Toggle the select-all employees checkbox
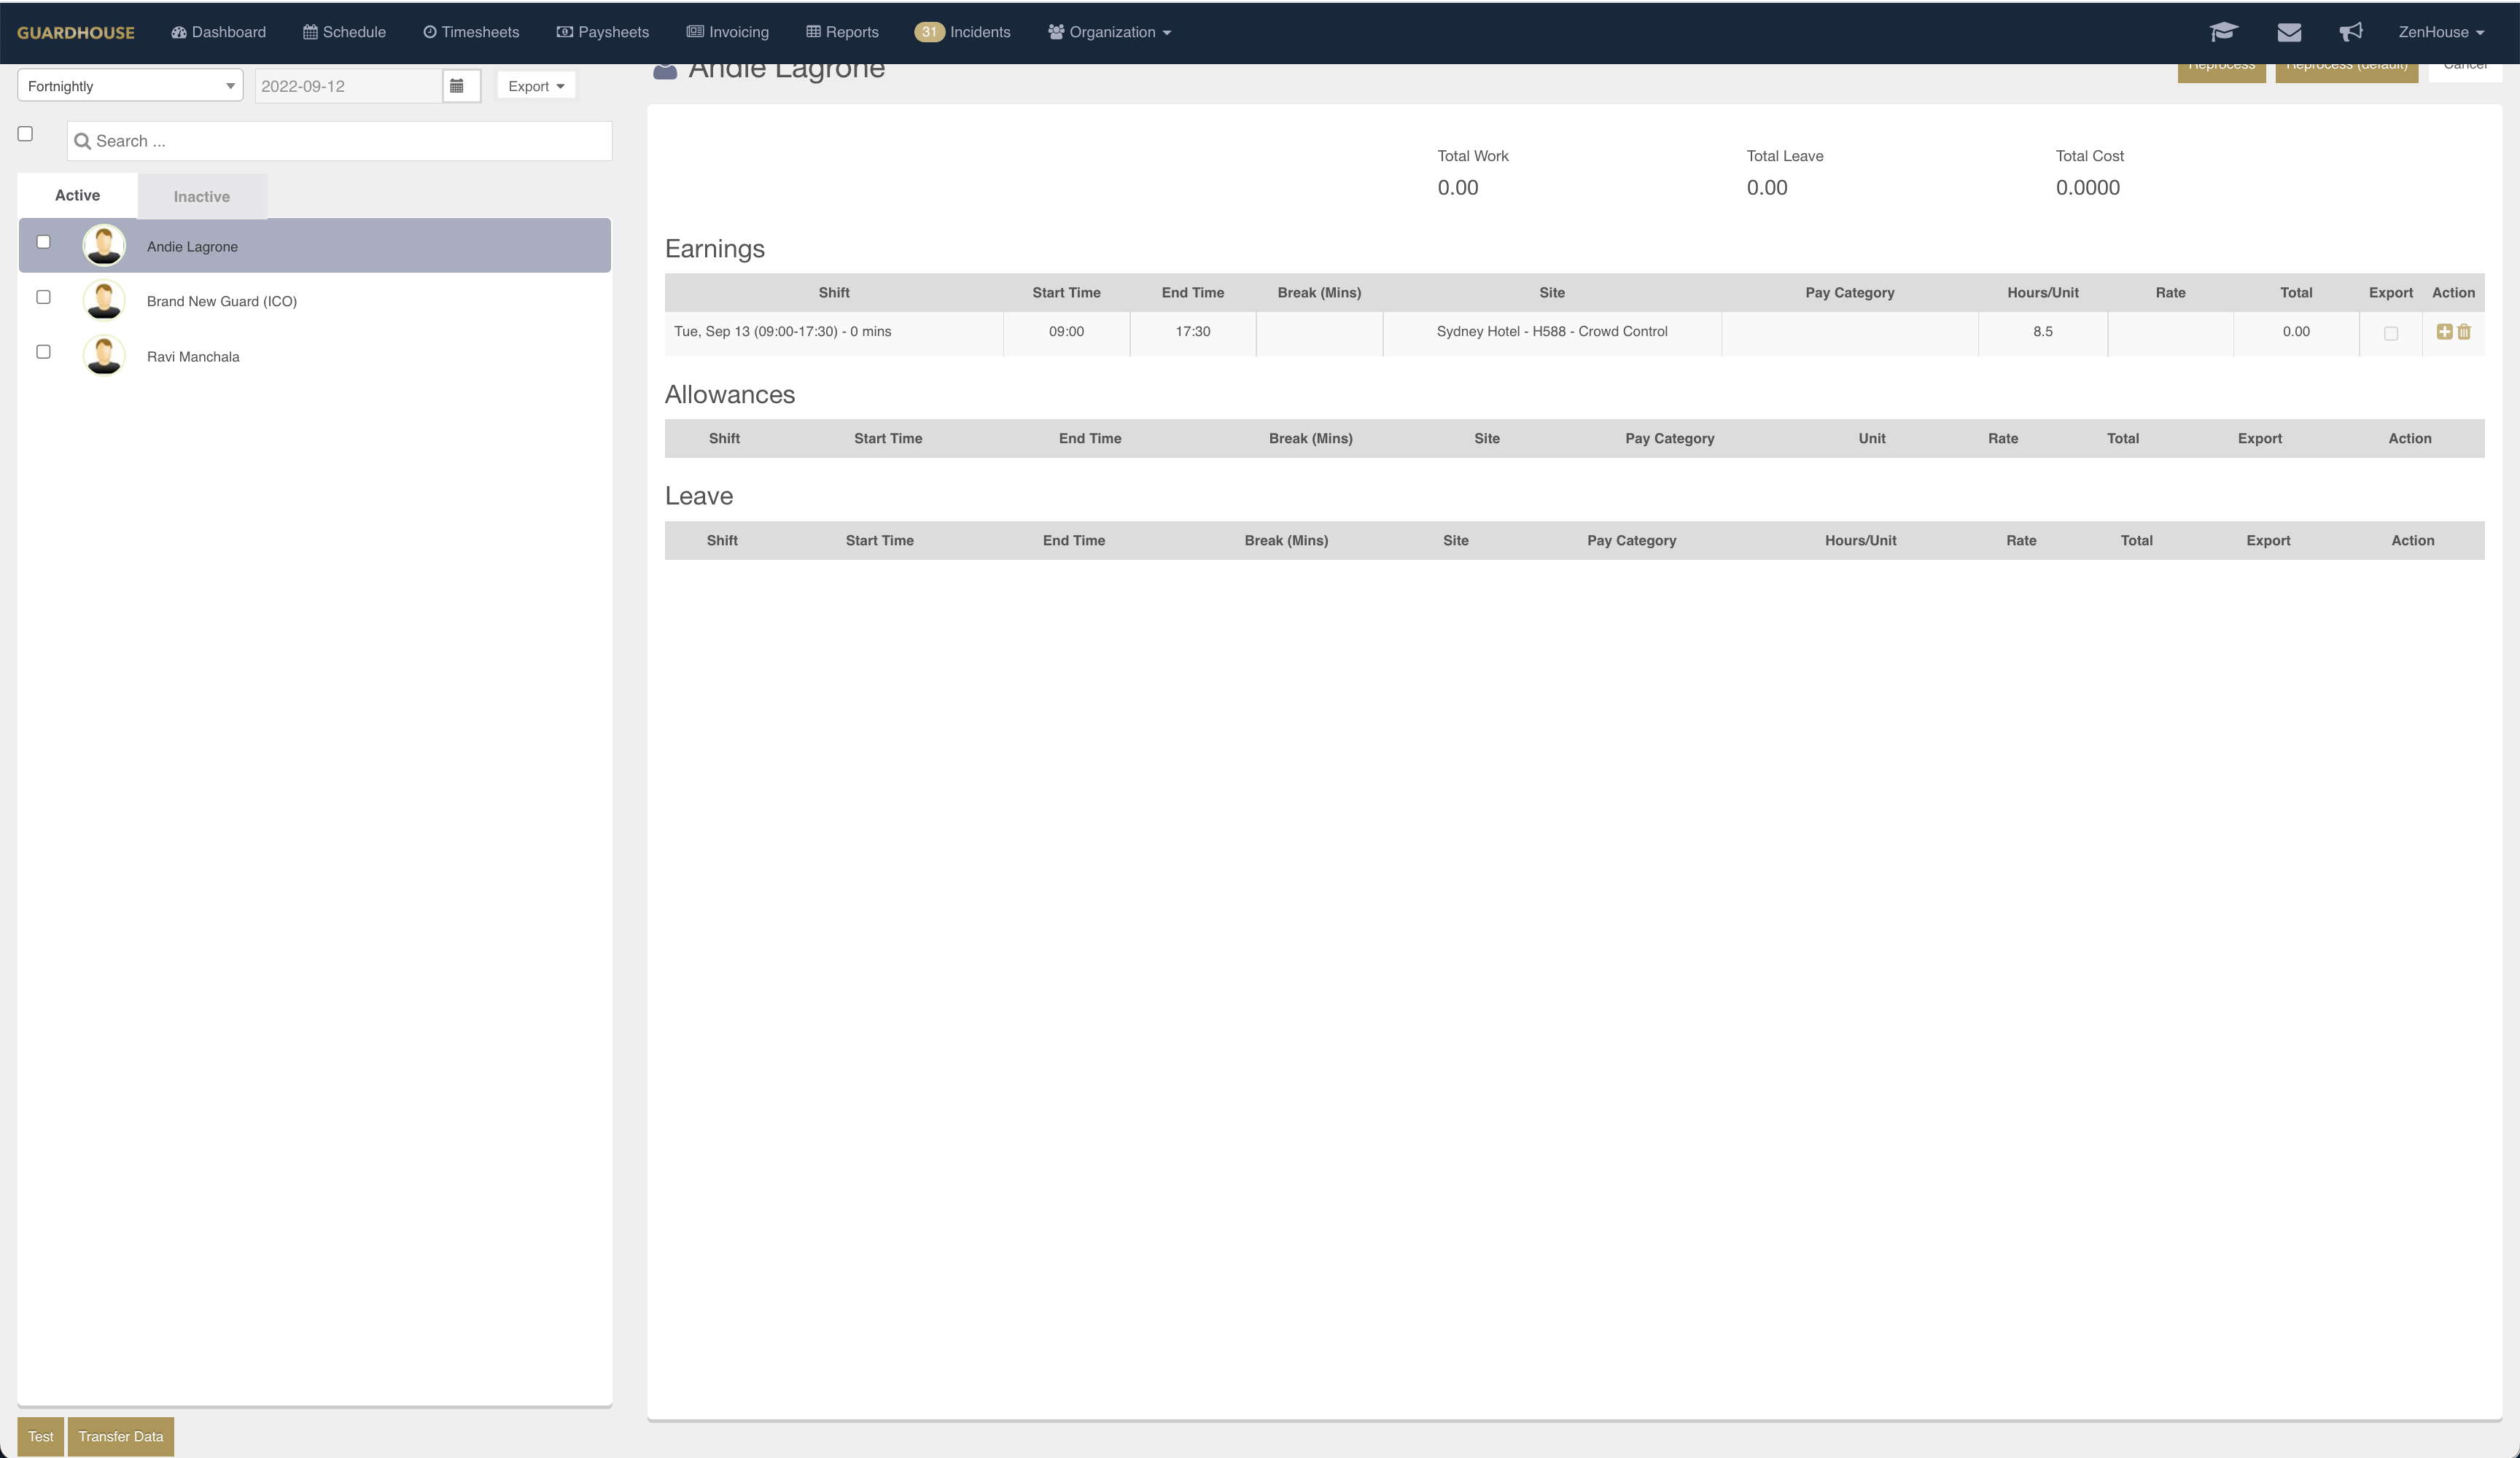2520x1458 pixels. [x=25, y=134]
